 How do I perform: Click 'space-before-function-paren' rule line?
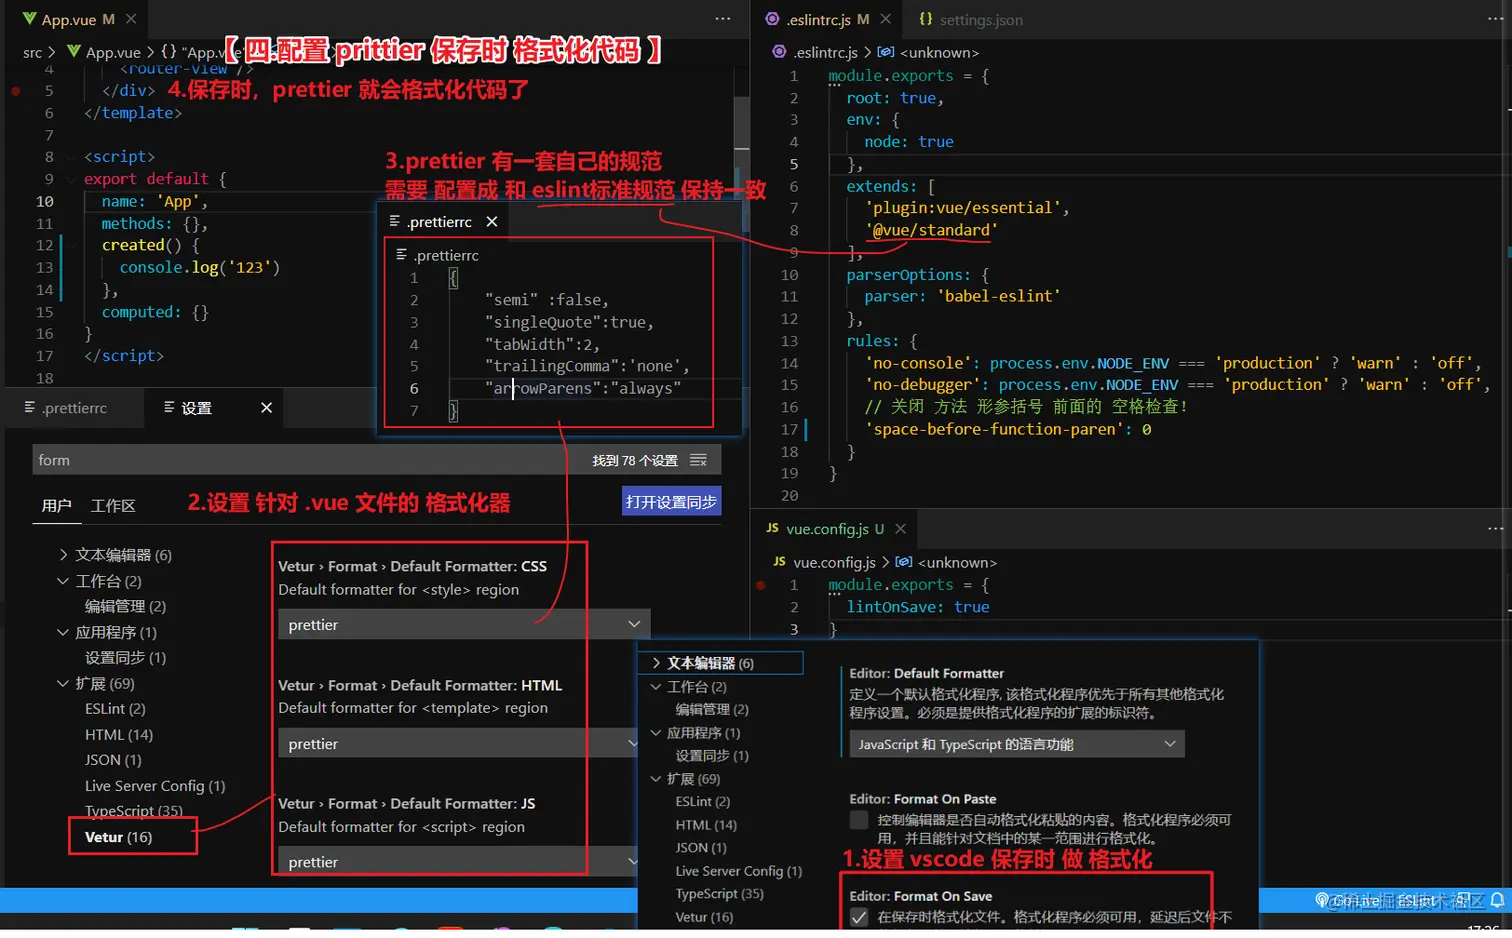click(x=1008, y=429)
